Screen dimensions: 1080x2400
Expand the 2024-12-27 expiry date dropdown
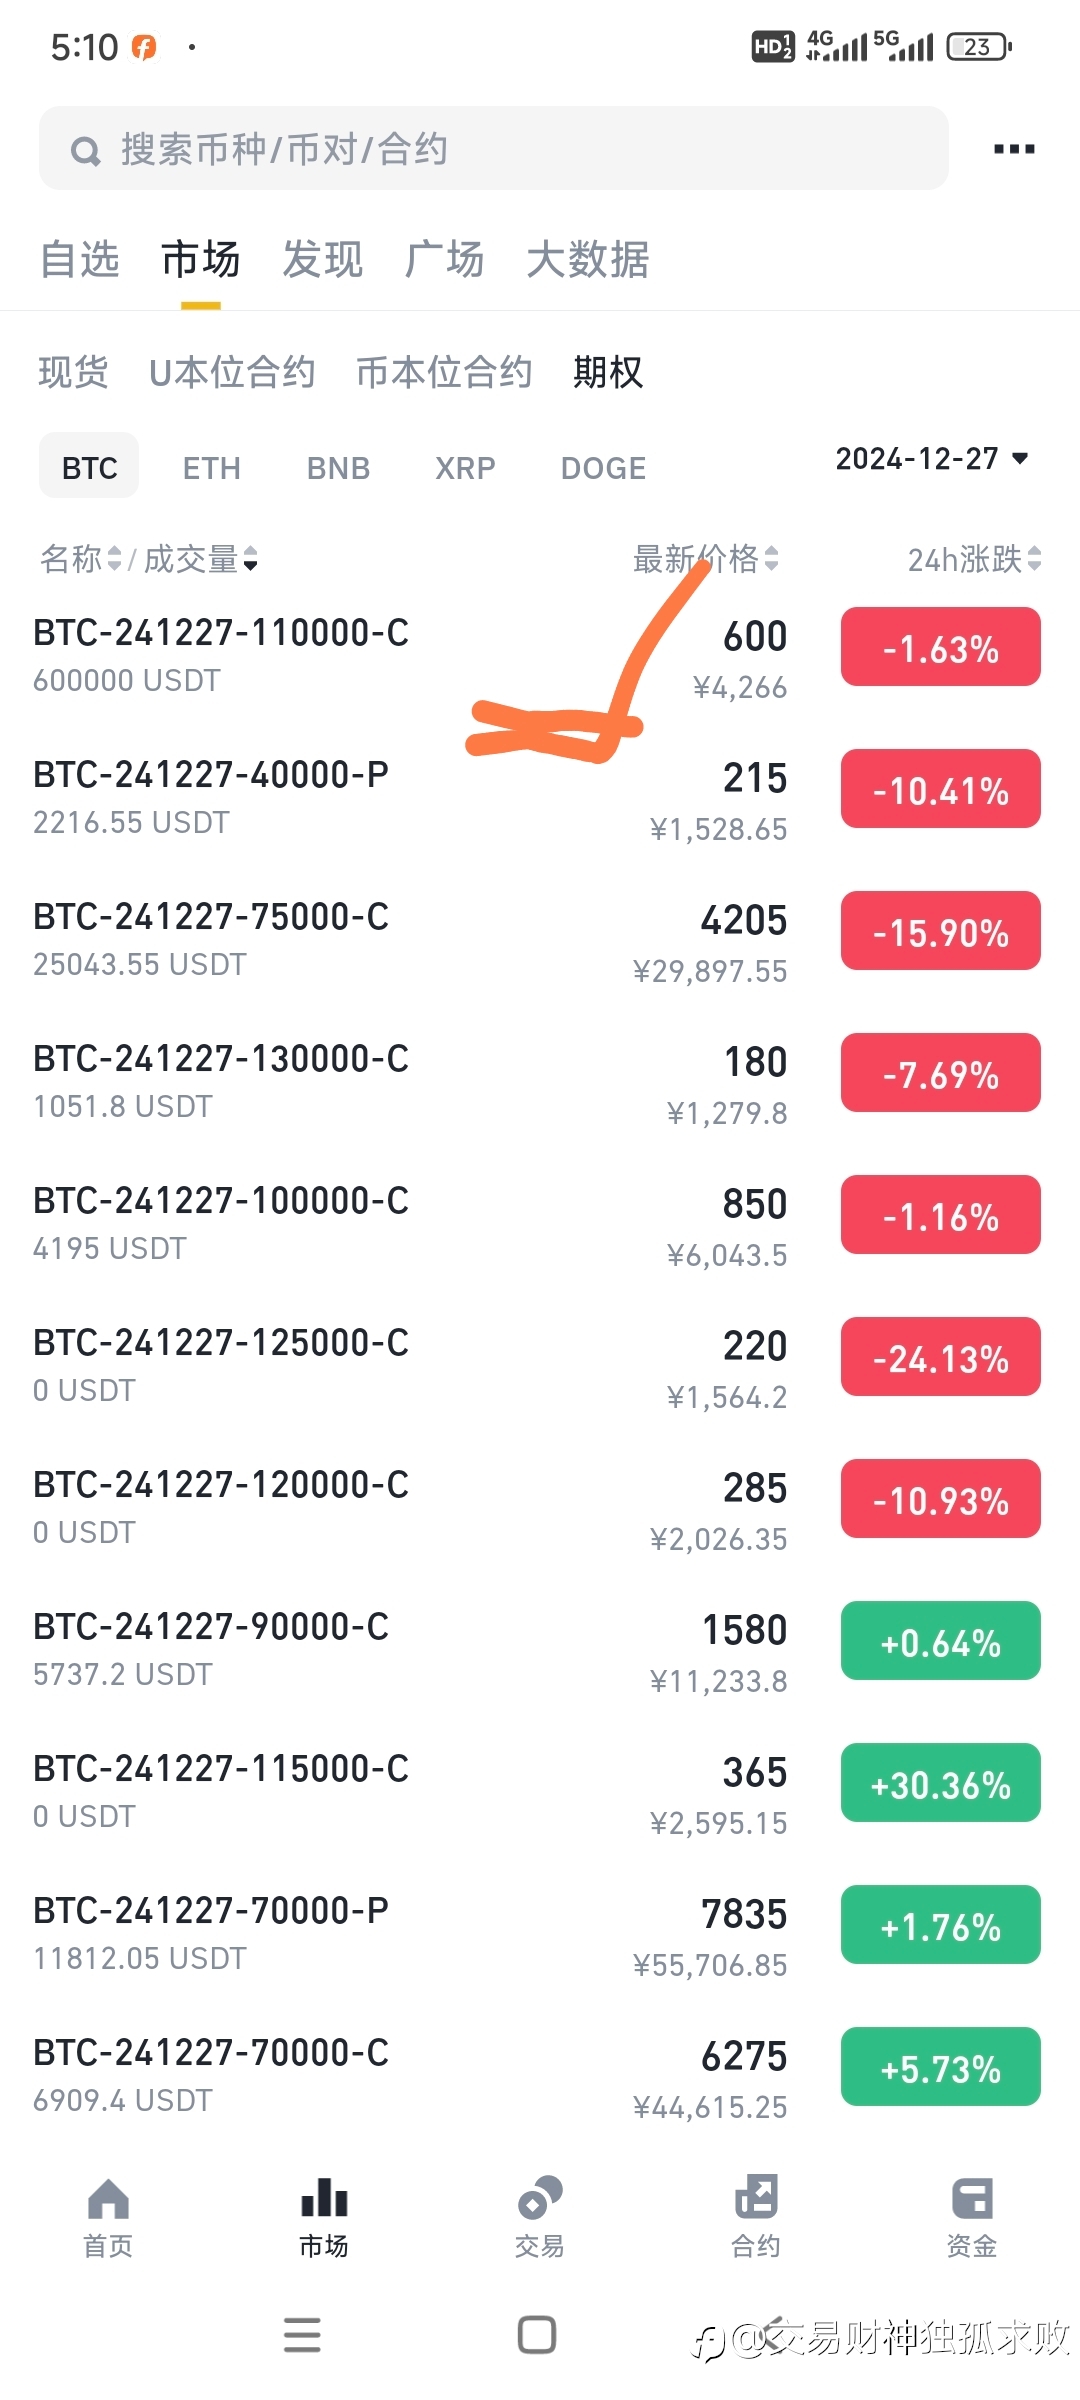pyautogui.click(x=932, y=459)
